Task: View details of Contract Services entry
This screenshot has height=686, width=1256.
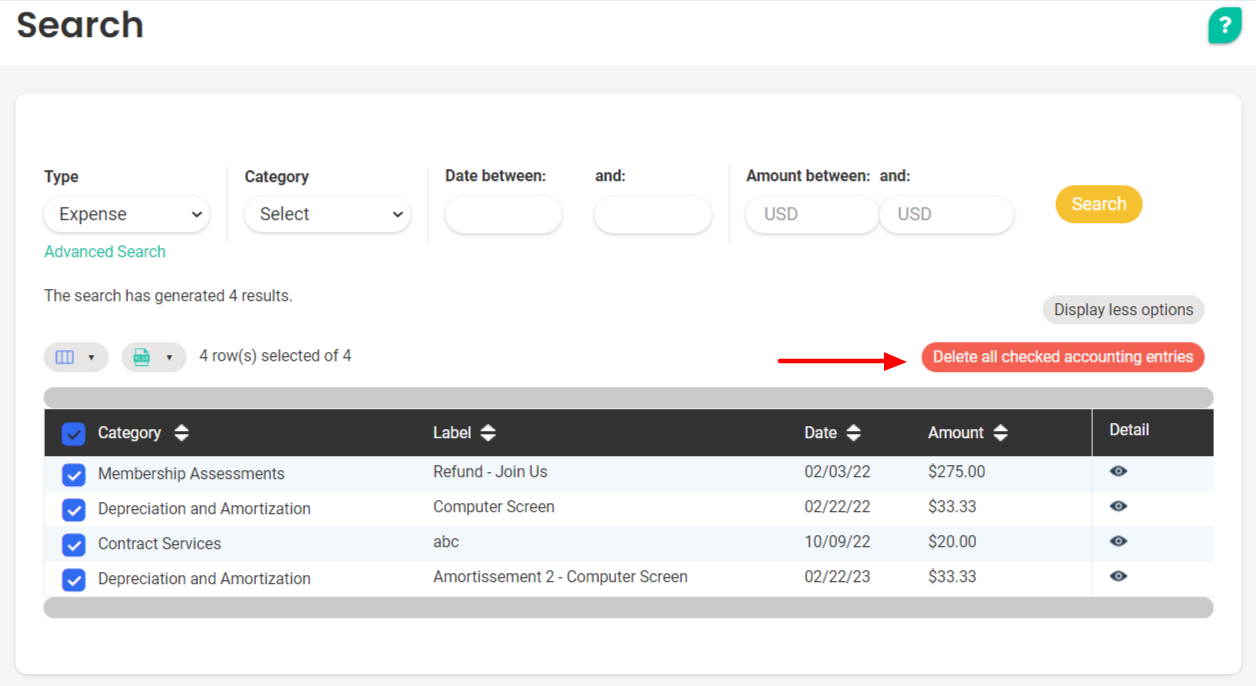Action: pos(1118,541)
